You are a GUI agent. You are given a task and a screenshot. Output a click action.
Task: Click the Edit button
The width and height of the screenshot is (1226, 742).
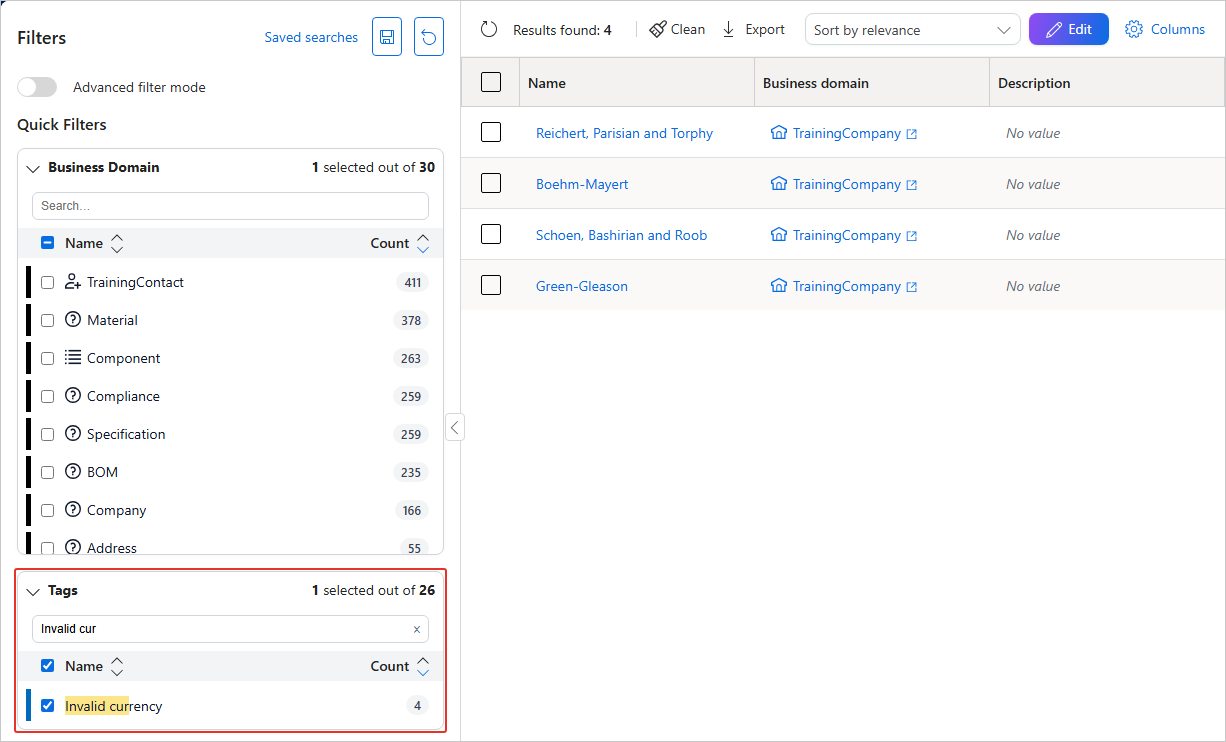(1069, 29)
